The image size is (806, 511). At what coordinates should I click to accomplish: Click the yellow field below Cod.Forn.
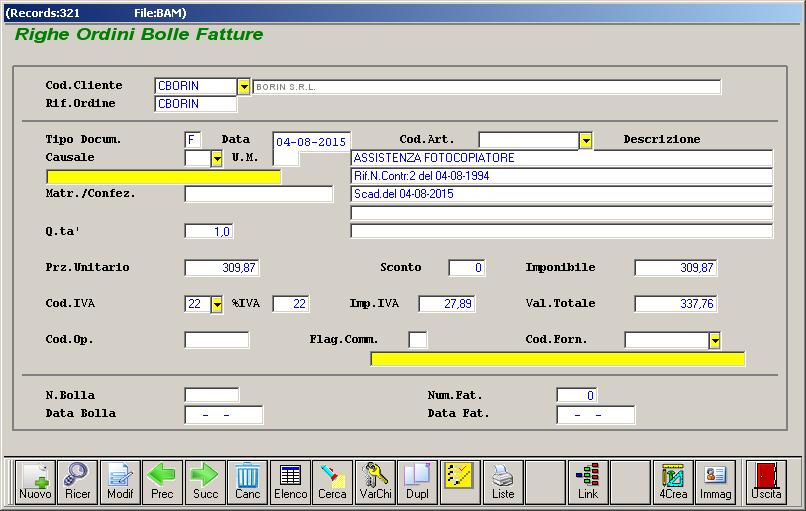(x=557, y=359)
